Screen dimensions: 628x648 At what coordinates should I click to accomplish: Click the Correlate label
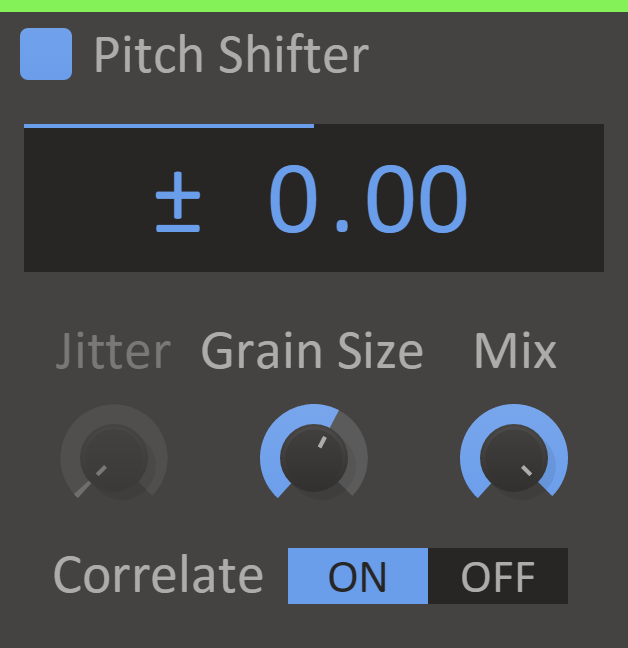(x=158, y=576)
